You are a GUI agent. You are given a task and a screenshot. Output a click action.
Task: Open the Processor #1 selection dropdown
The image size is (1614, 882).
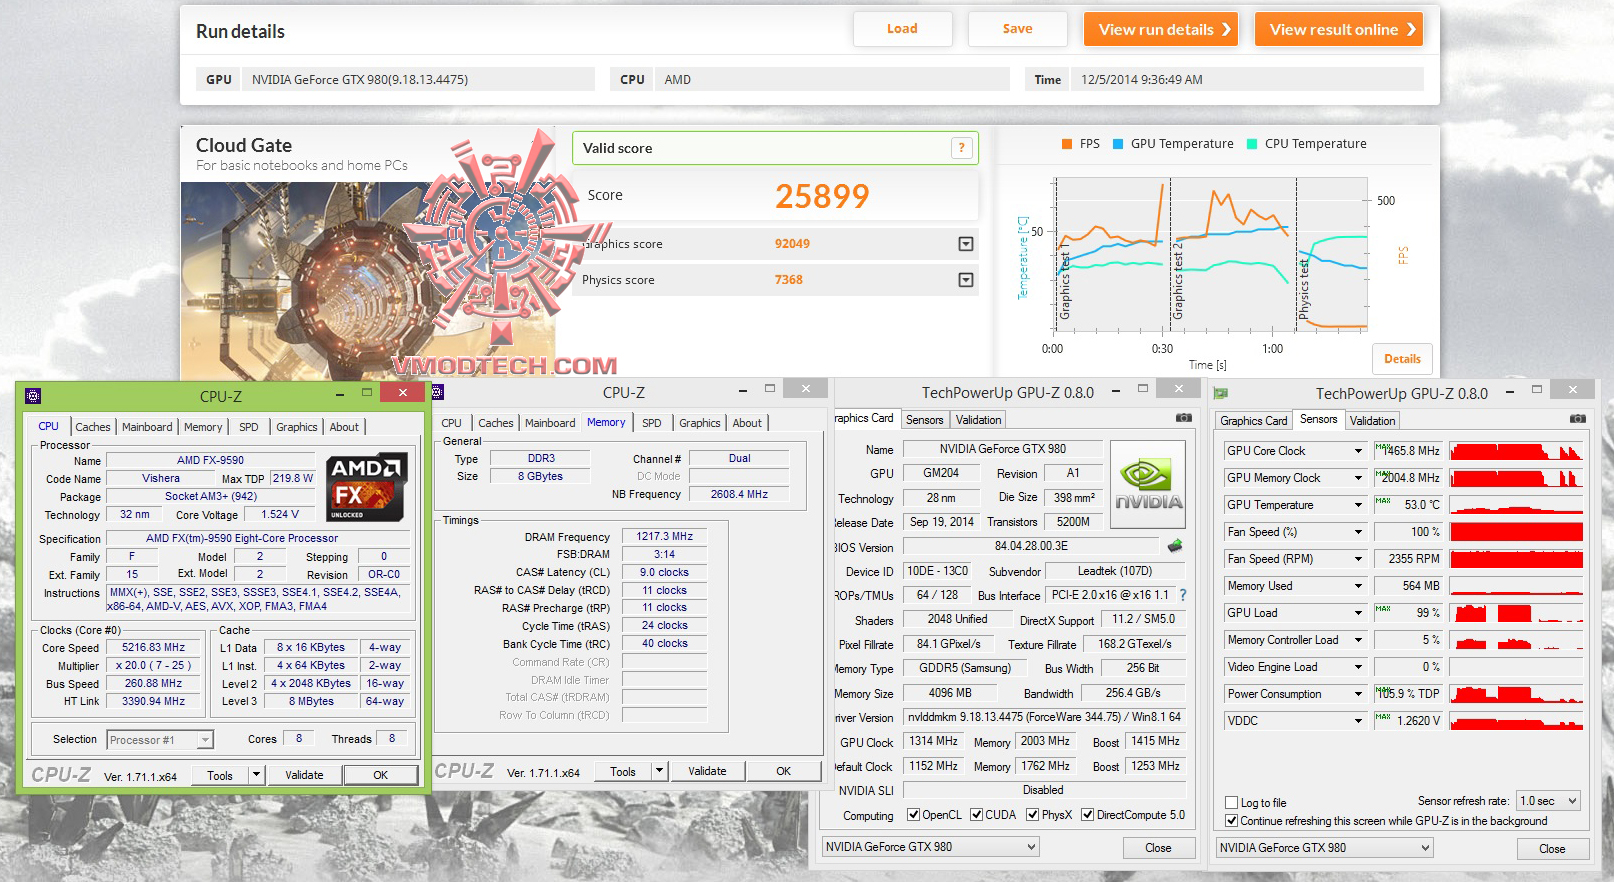(205, 740)
